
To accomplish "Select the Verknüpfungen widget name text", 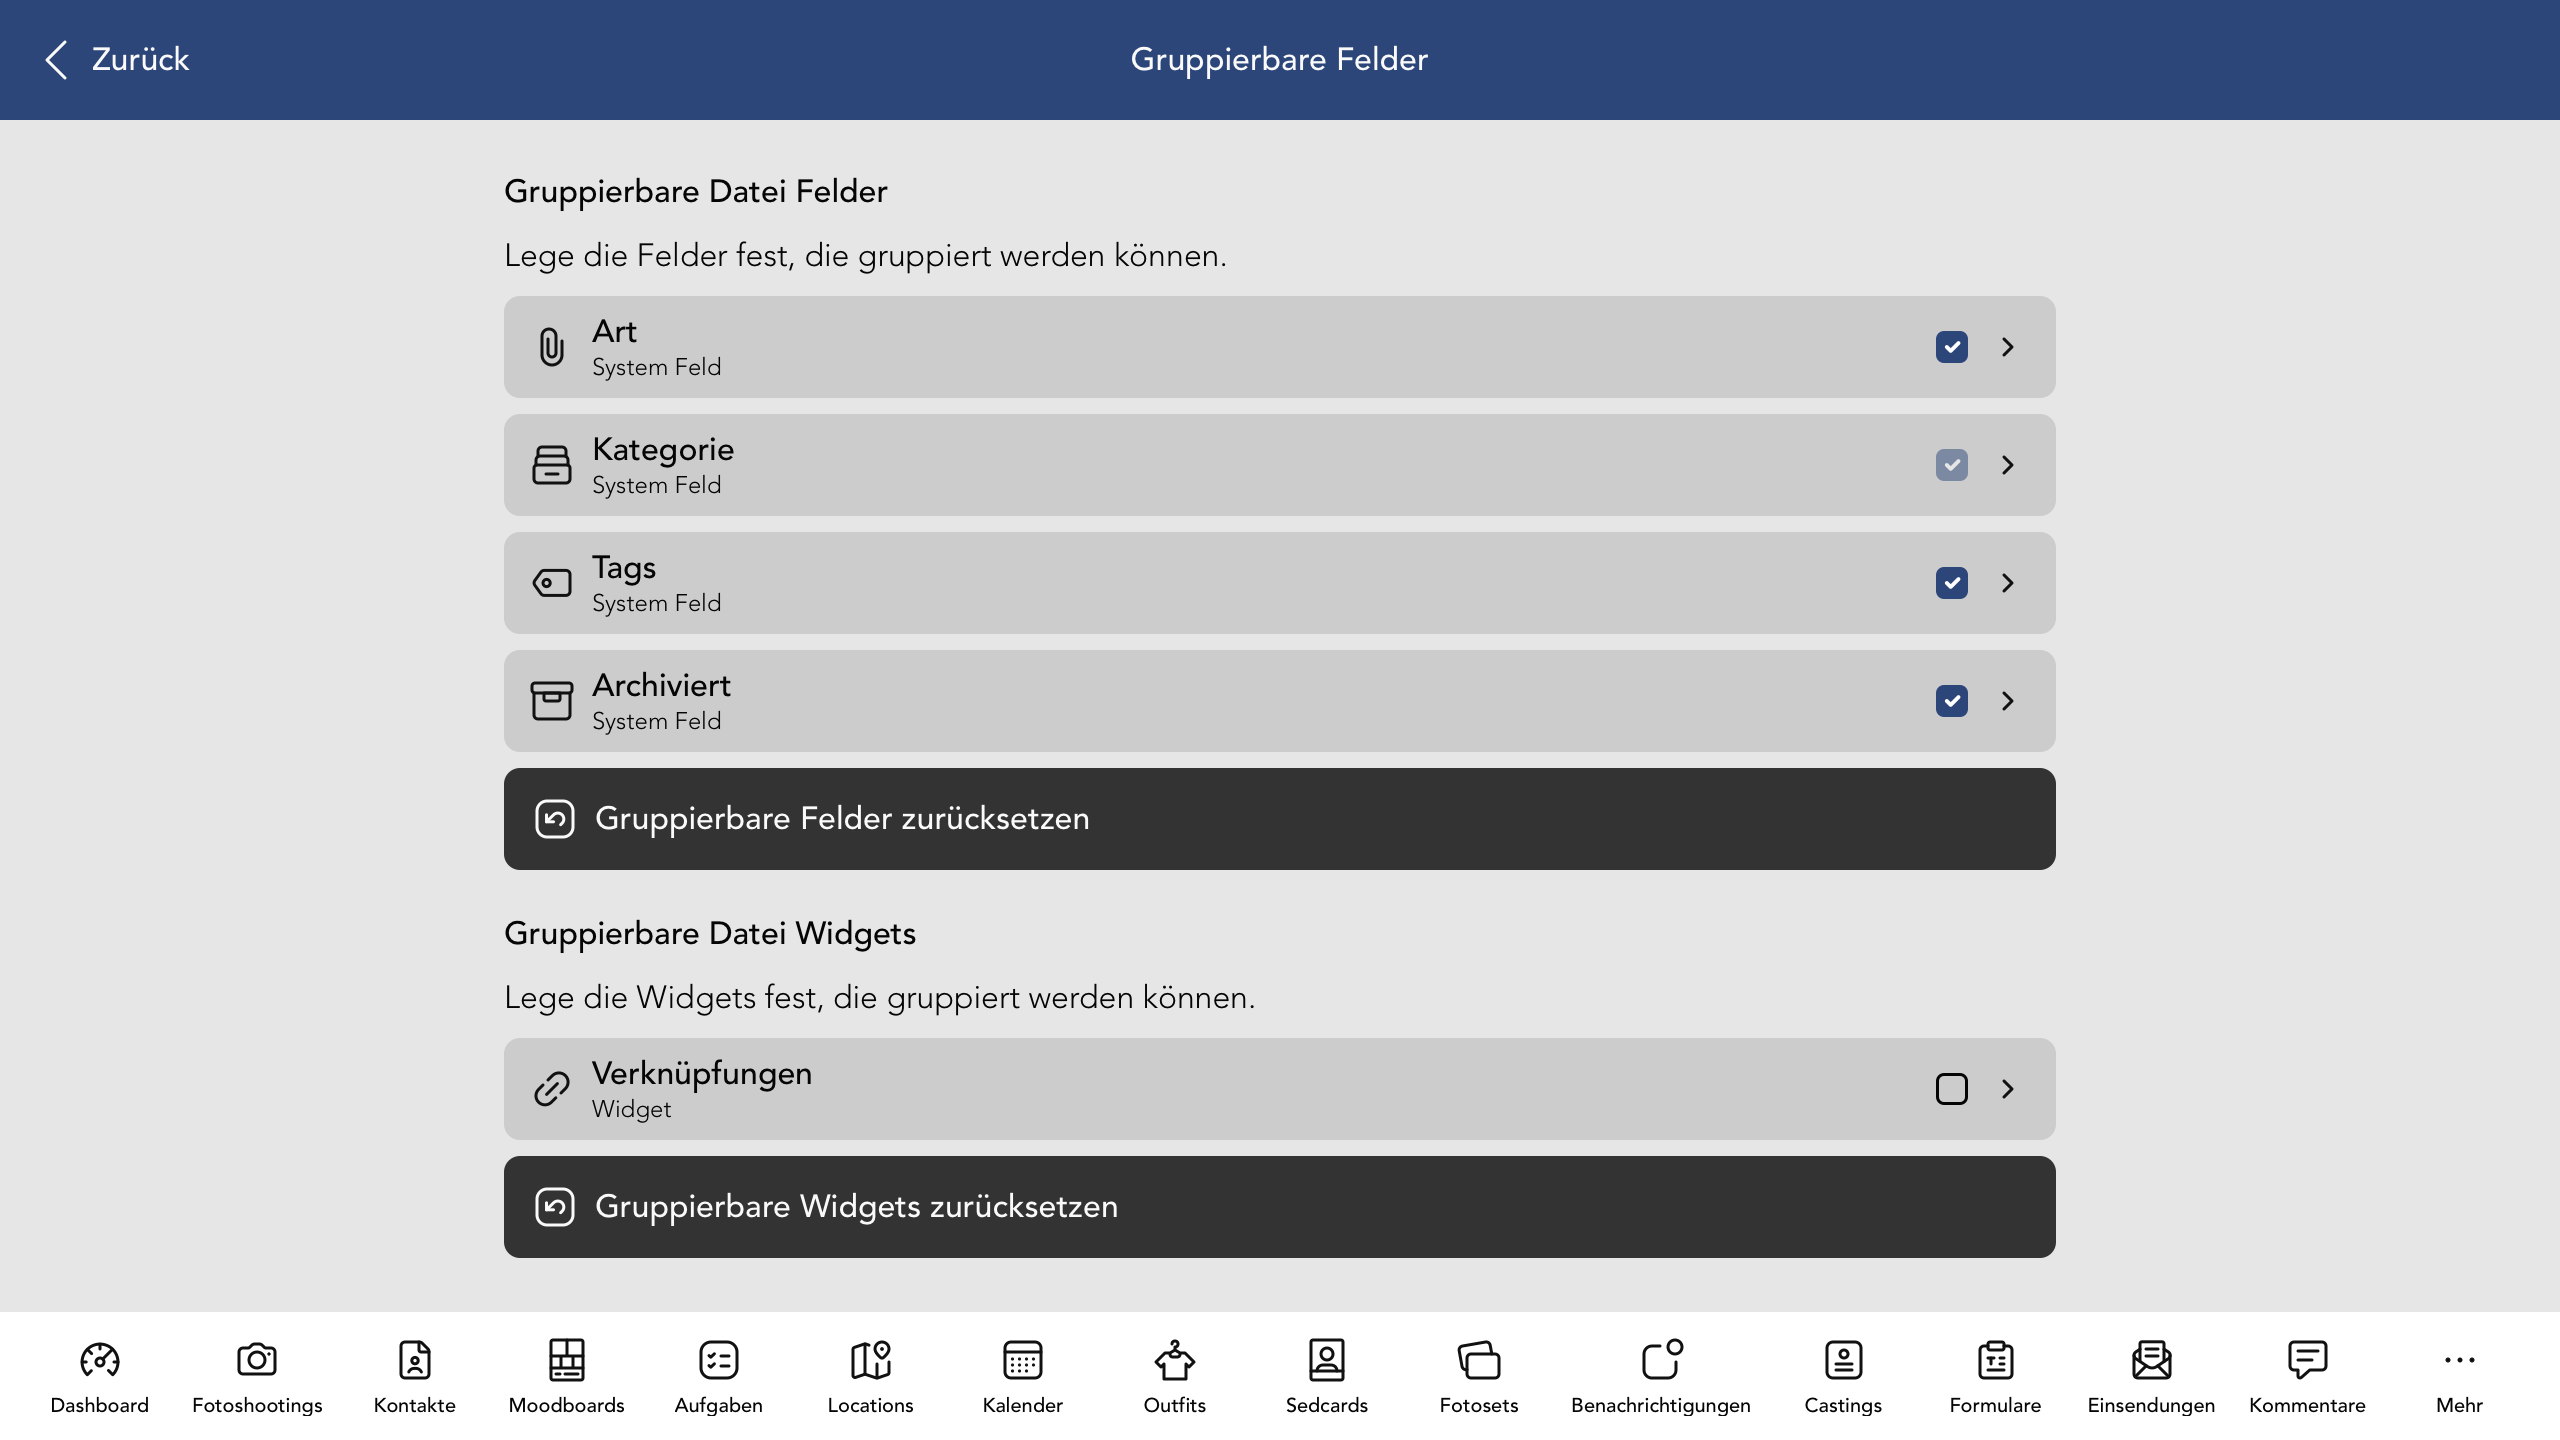I will (702, 1074).
